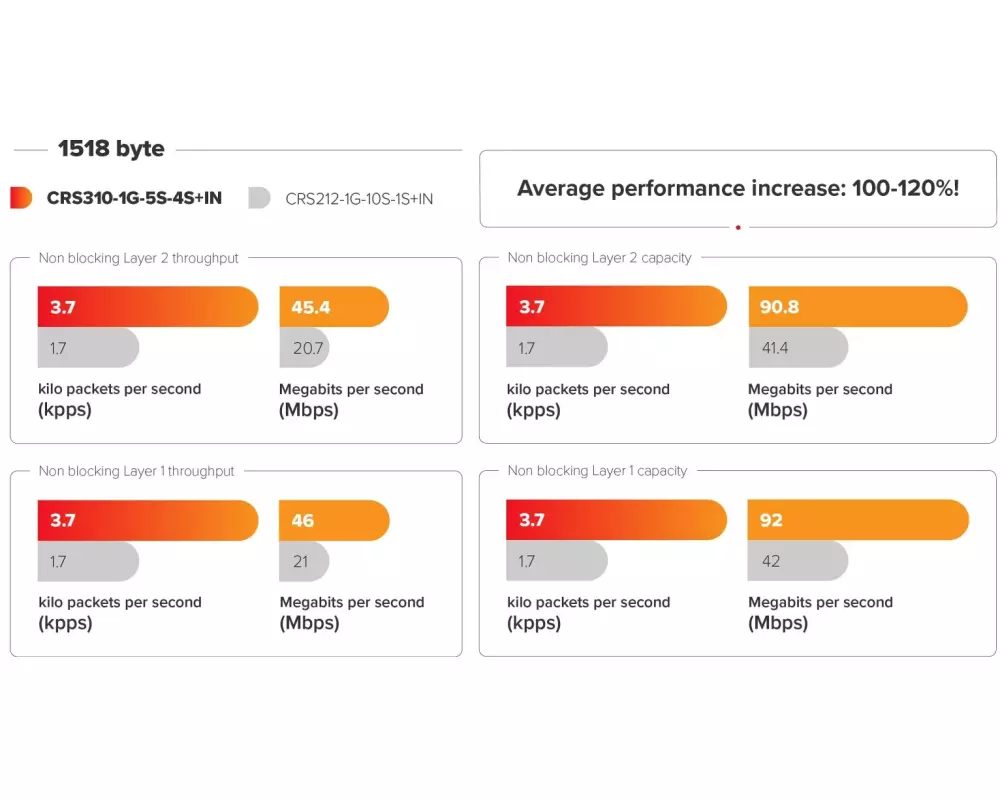Image resolution: width=1000 pixels, height=800 pixels.
Task: Click the gray 20.7 Mbps bar
Action: tap(304, 348)
